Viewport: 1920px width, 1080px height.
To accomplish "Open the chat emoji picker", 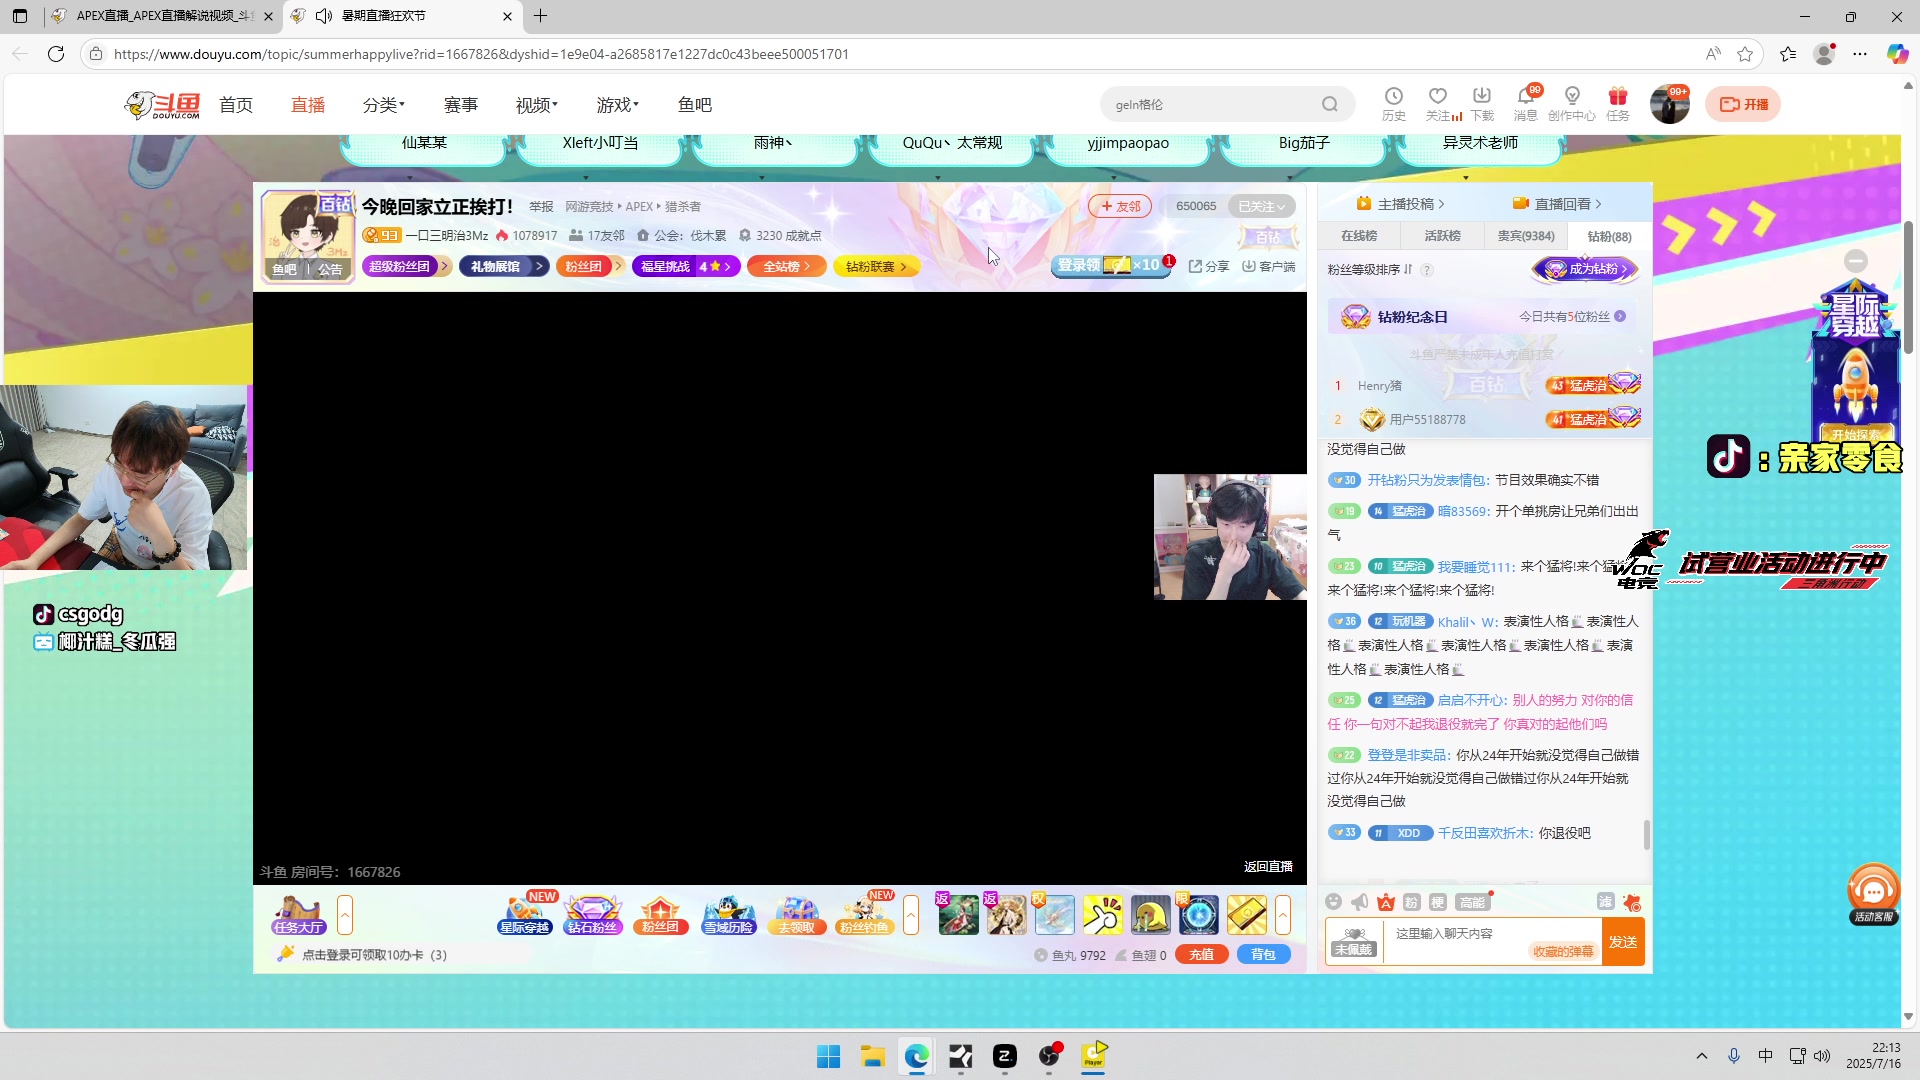I will coord(1333,902).
